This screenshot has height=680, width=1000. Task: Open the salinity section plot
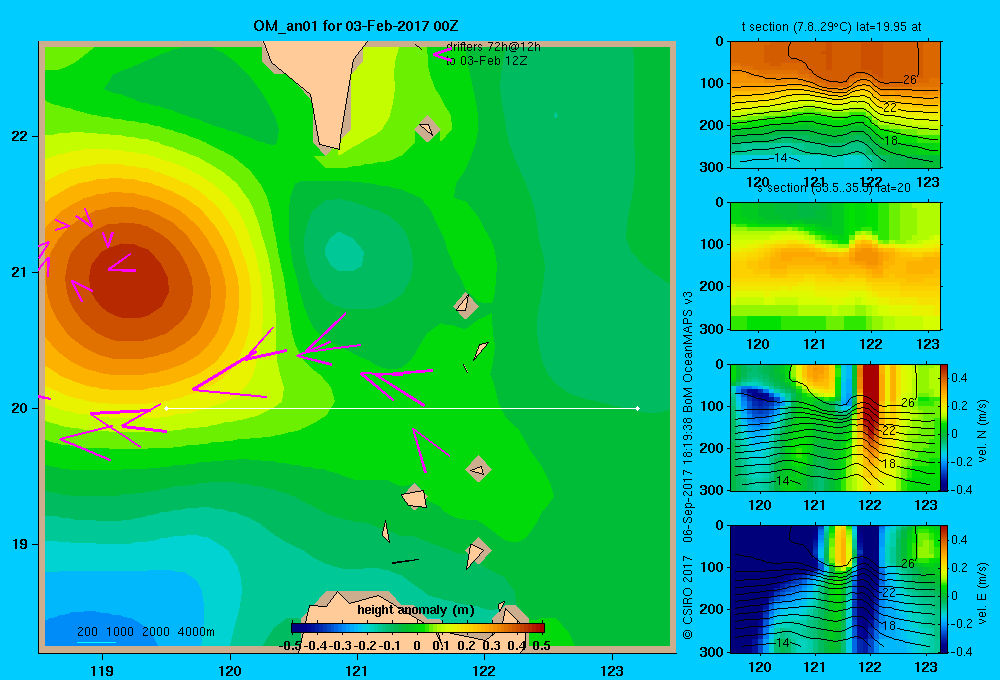[835, 266]
